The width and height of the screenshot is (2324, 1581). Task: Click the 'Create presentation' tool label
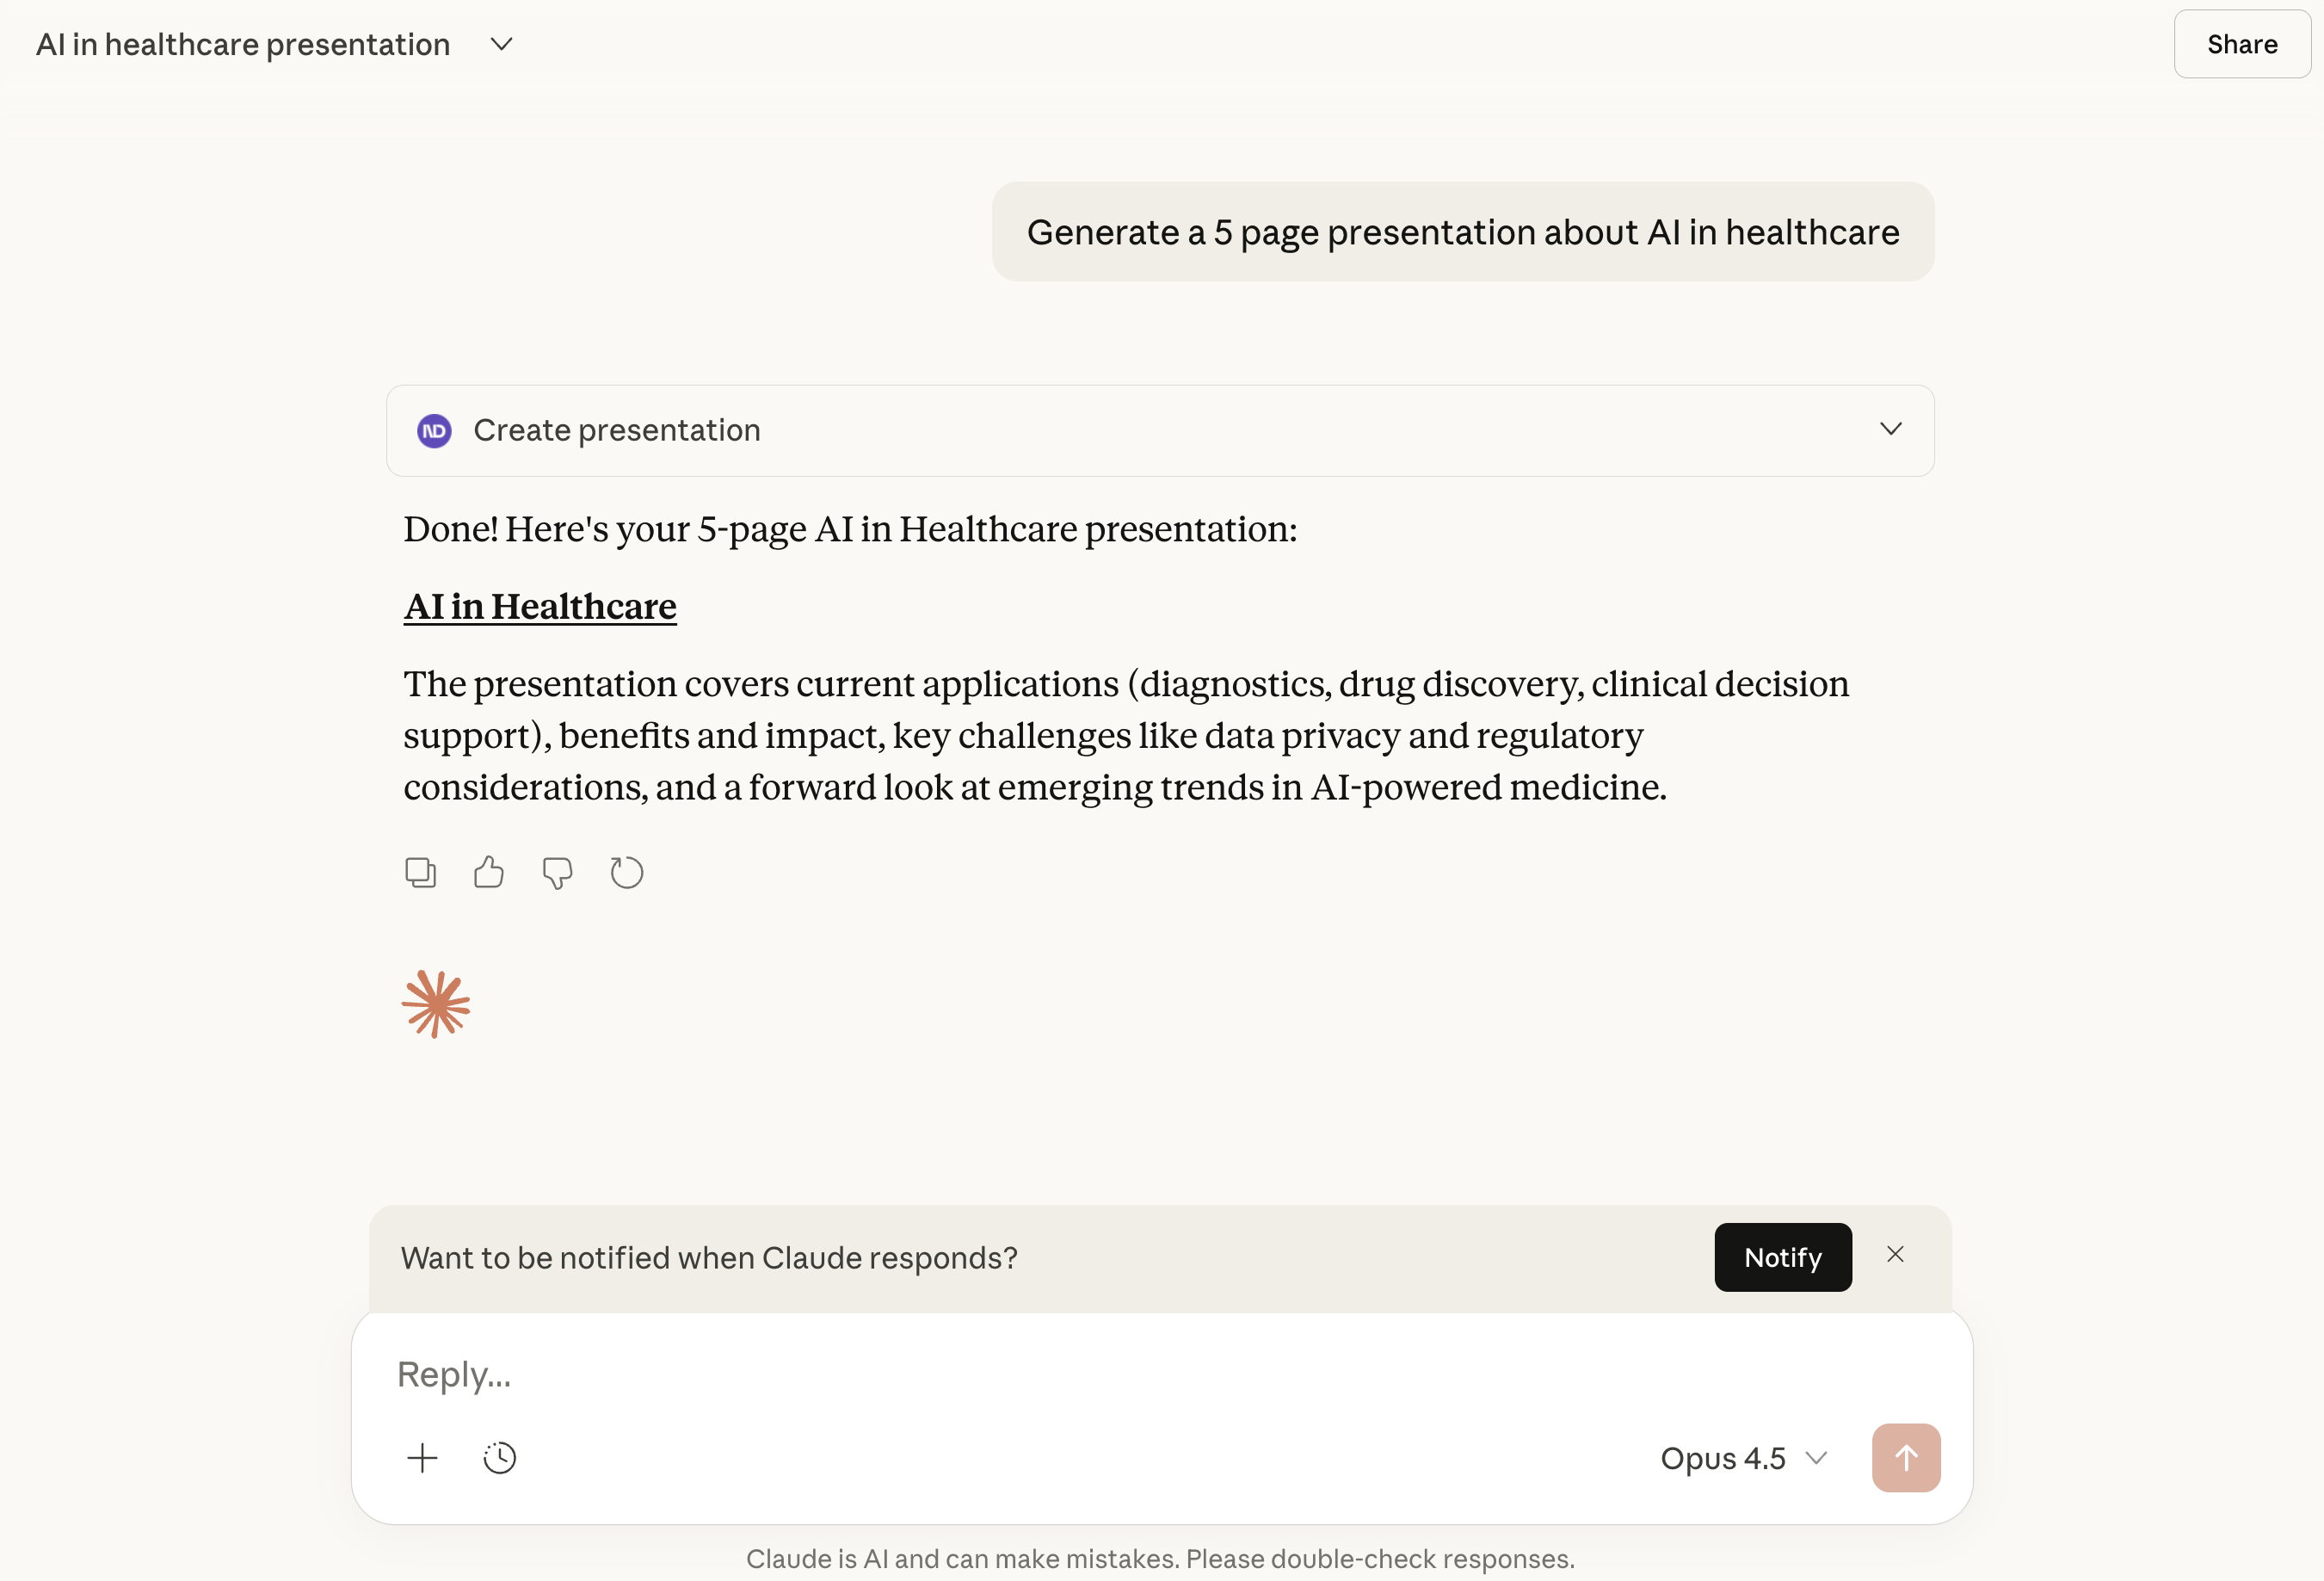point(616,431)
